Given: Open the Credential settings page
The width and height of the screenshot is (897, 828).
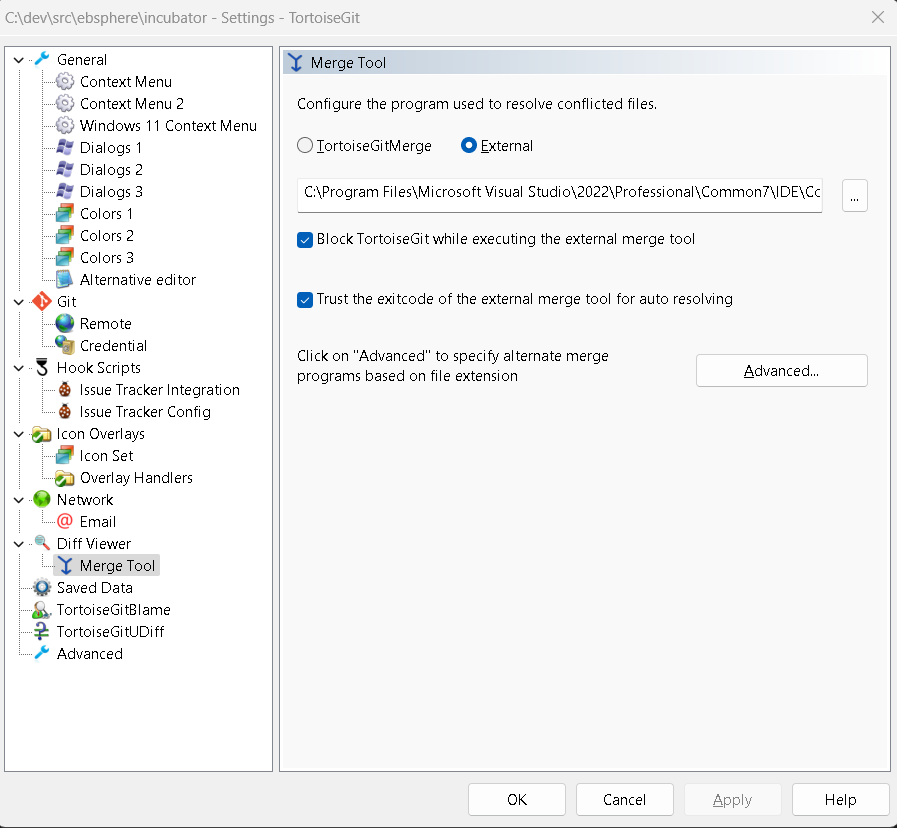Looking at the screenshot, I should coord(113,346).
